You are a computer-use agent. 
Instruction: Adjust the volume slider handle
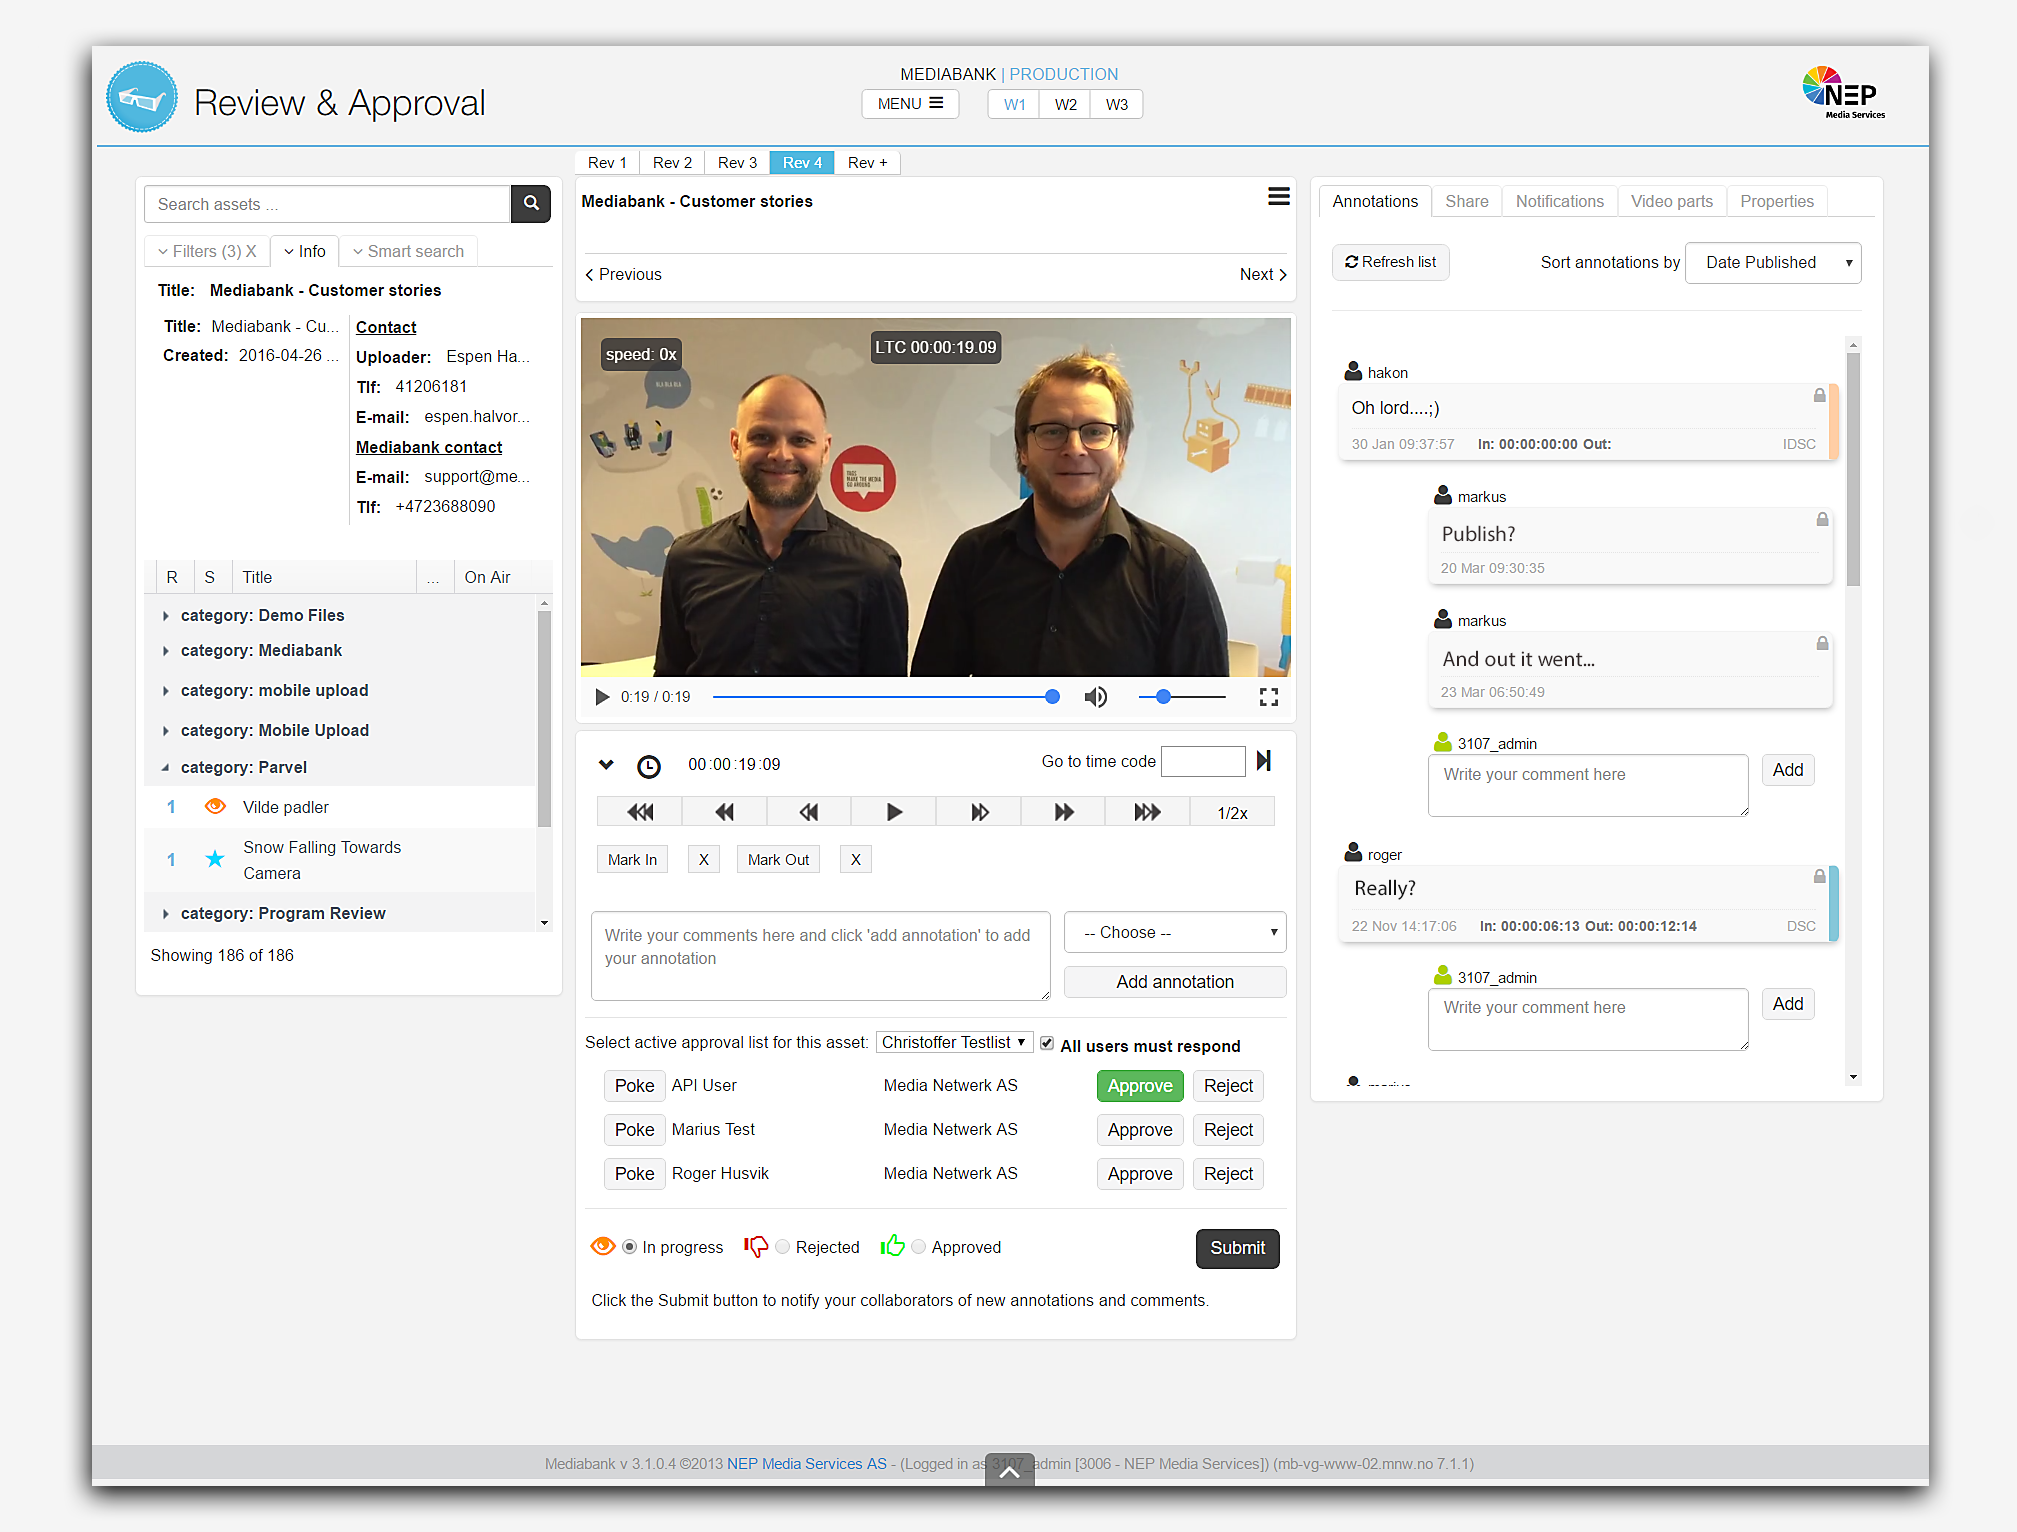click(1163, 697)
